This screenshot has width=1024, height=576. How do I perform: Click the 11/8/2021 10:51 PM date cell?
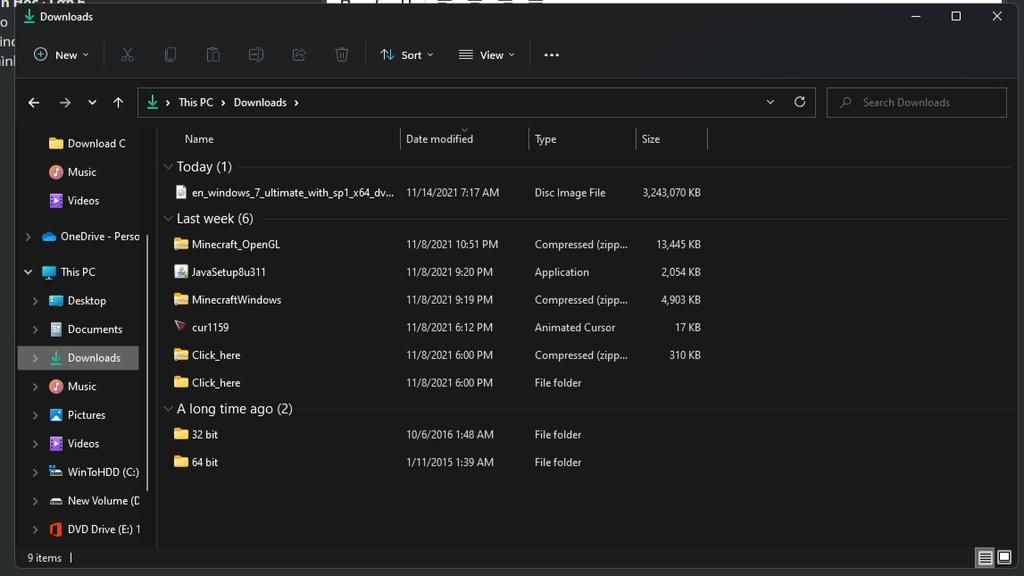452,244
